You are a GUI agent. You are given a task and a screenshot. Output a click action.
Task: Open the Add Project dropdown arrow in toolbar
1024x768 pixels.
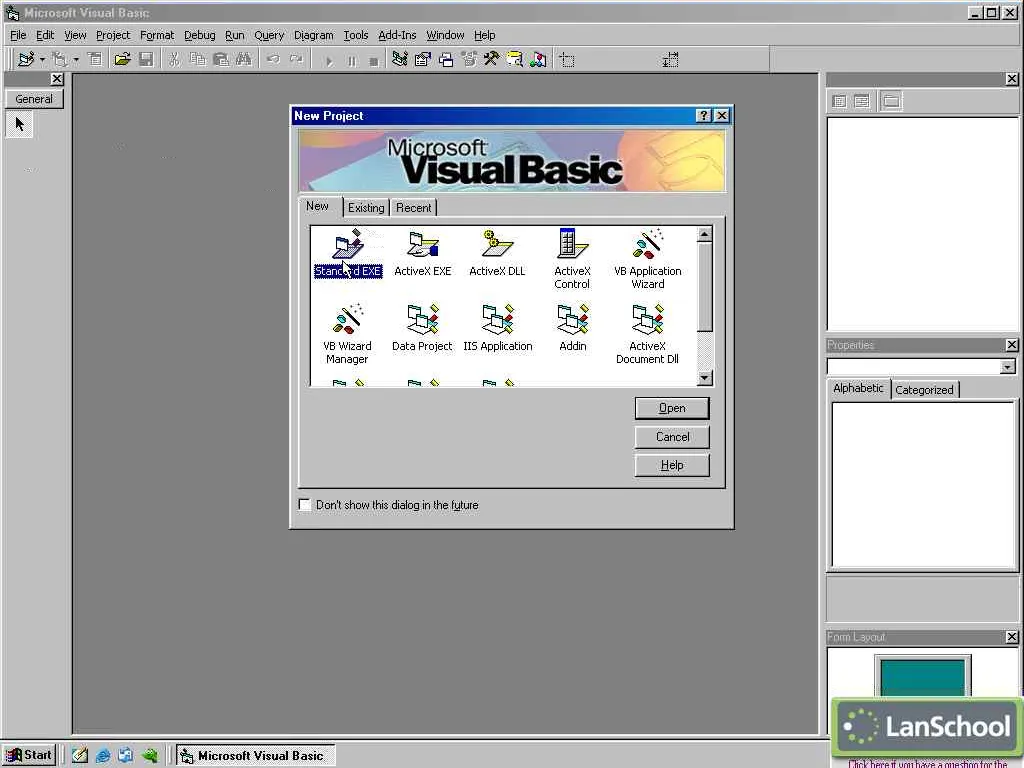coord(42,60)
